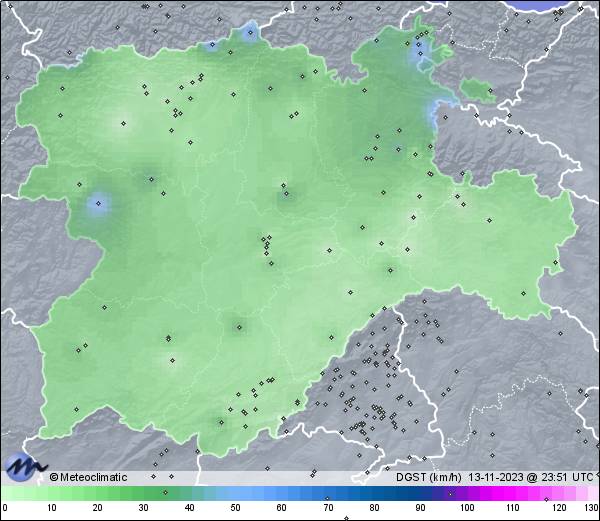The image size is (600, 521).
Task: Click the scale label 40
Action: [x=190, y=508]
